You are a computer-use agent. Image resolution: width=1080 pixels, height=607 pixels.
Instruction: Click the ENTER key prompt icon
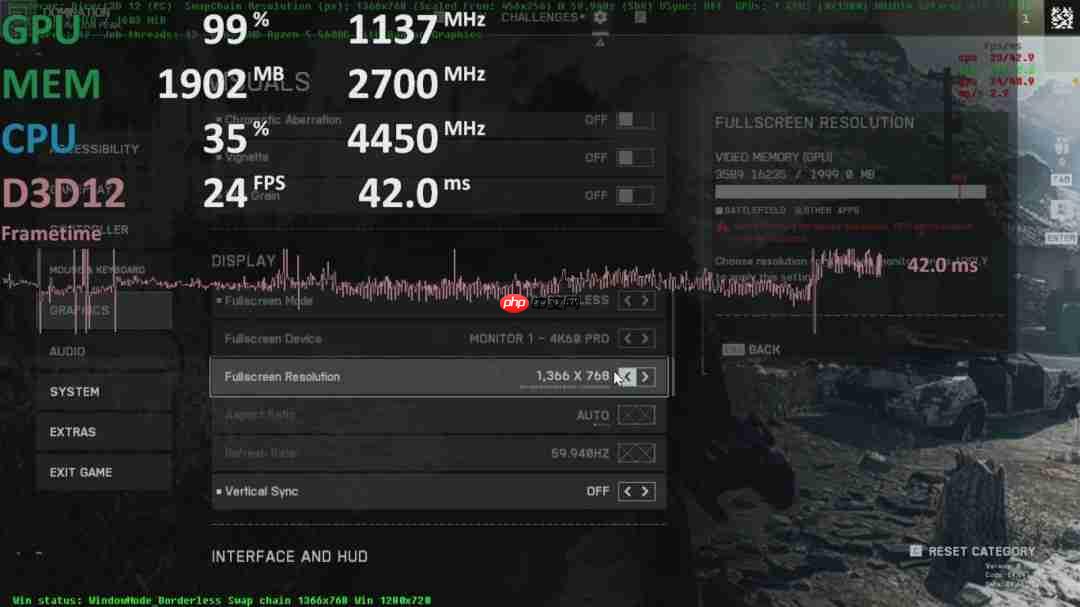pos(1060,237)
